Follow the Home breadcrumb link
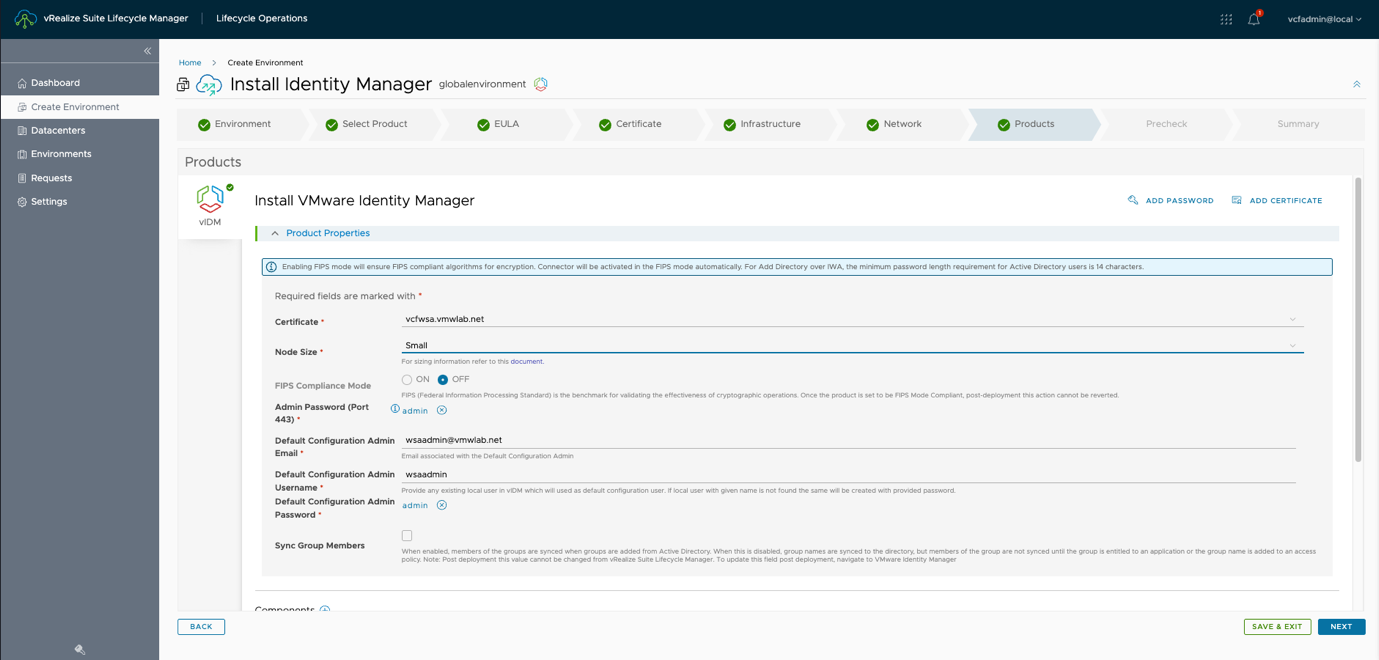1379x660 pixels. pos(190,63)
